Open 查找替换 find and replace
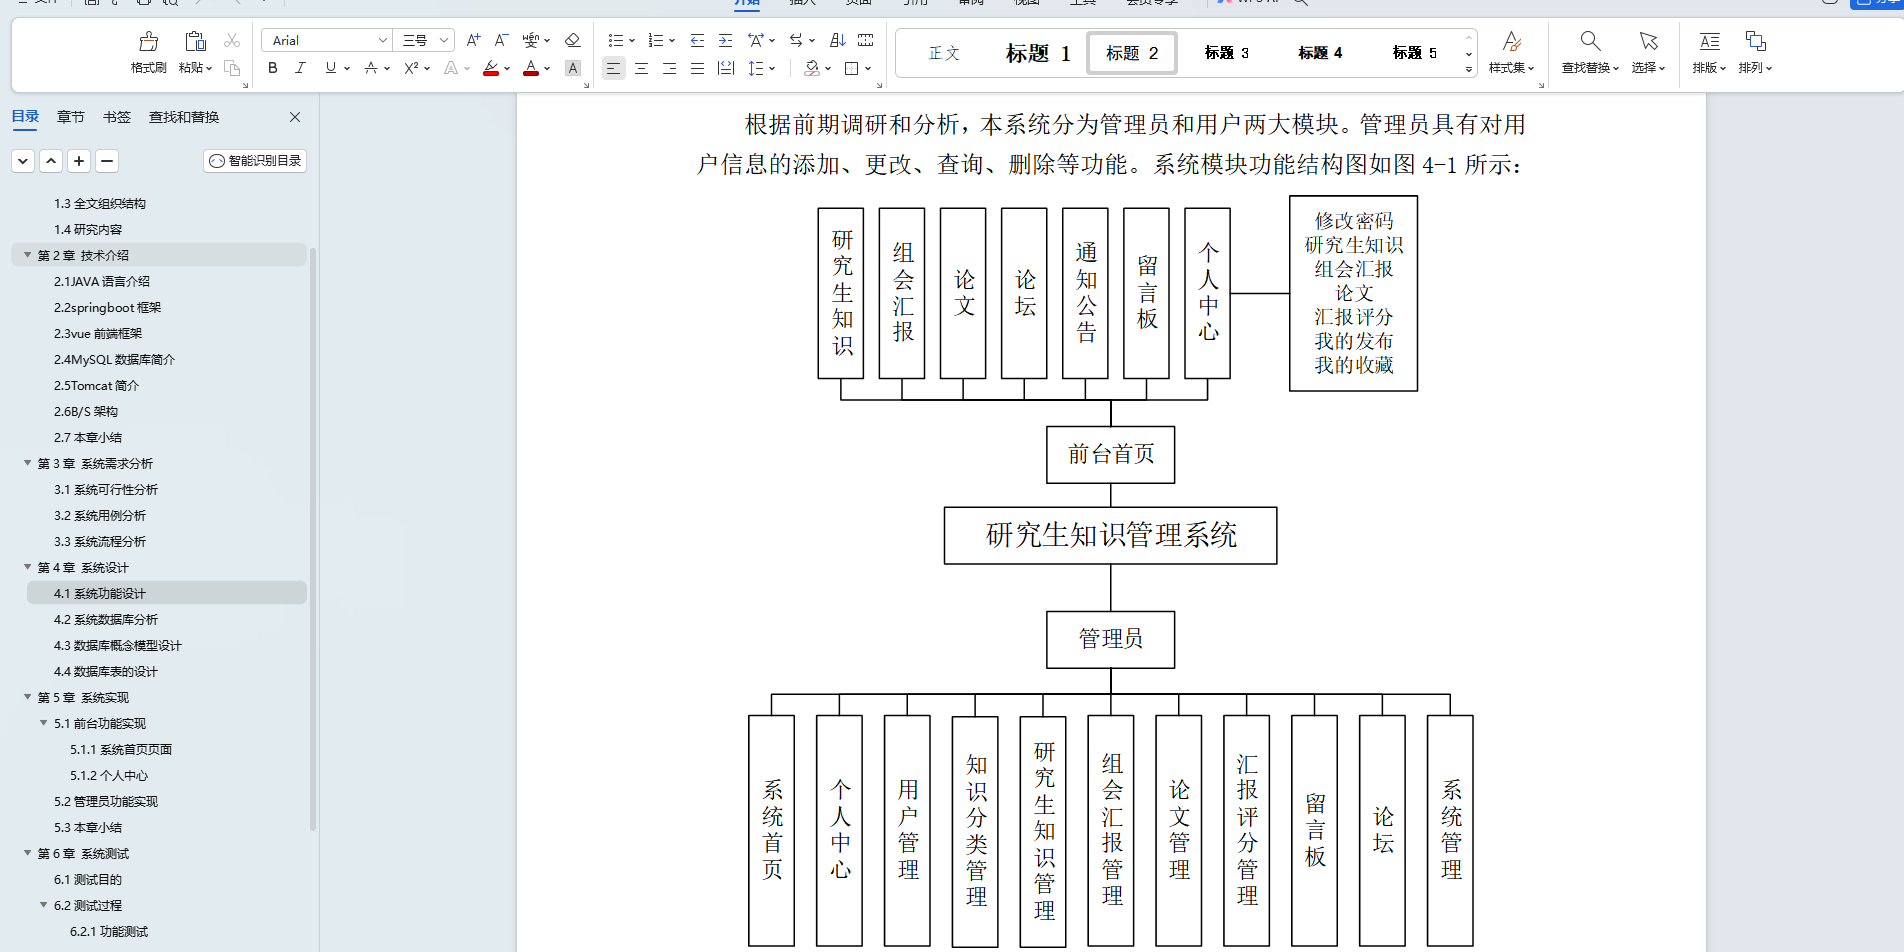This screenshot has height=952, width=1904. (x=1590, y=52)
